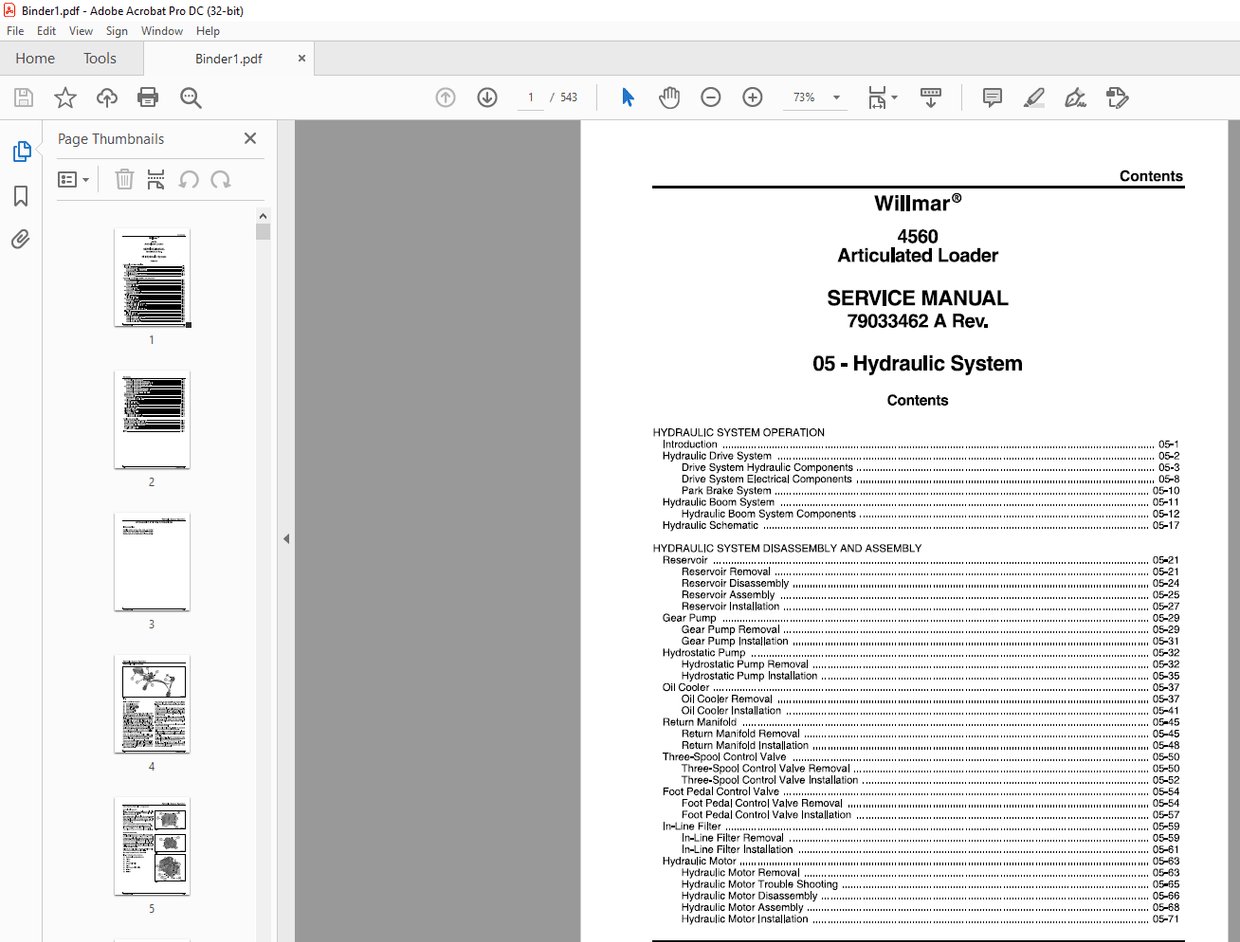Click the delete page trash icon

coord(124,179)
